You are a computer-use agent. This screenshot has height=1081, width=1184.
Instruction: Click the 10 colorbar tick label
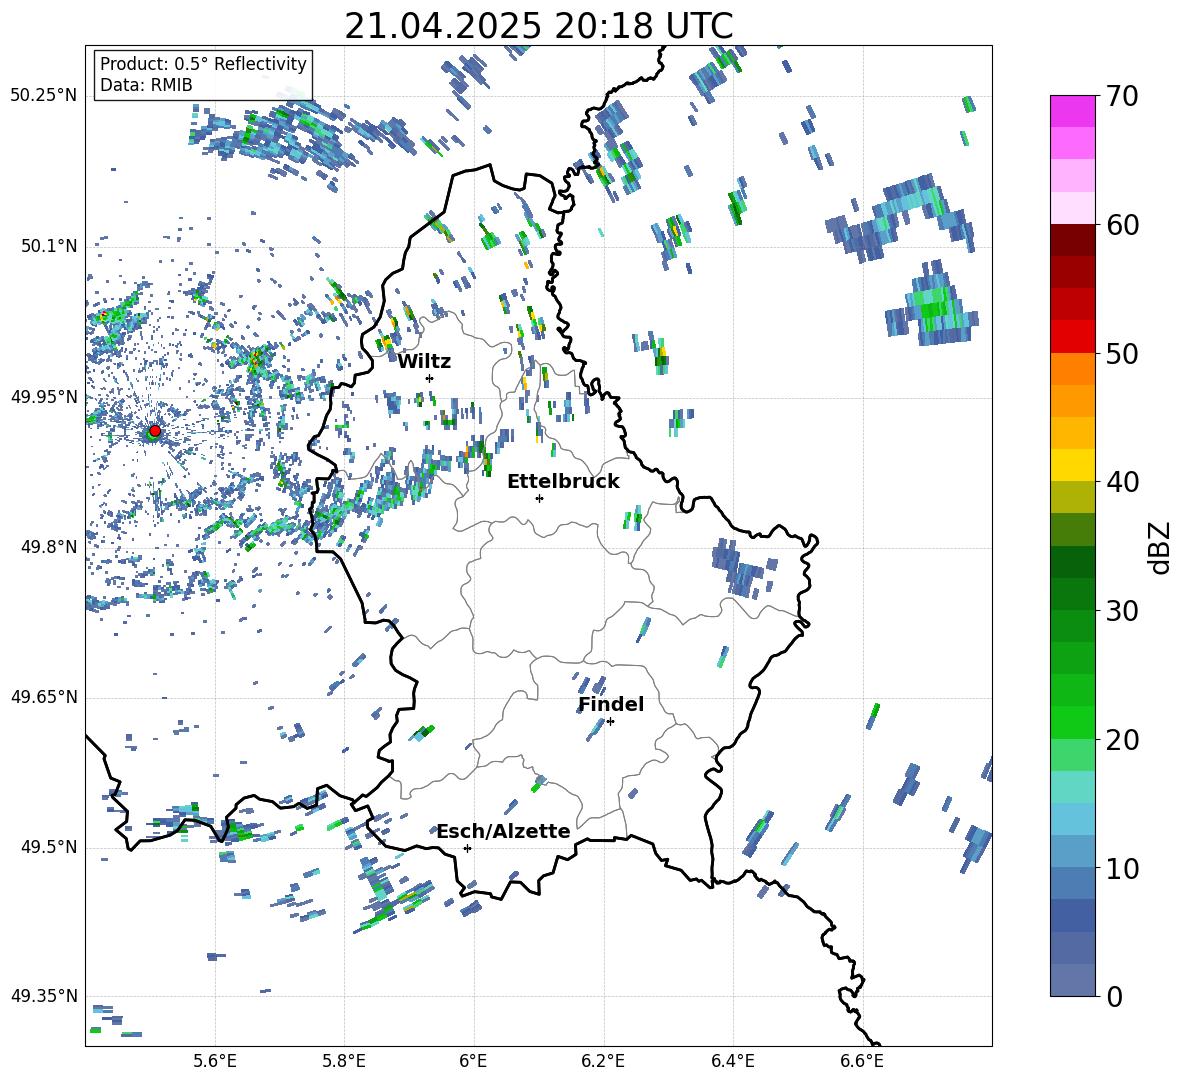click(x=1121, y=868)
